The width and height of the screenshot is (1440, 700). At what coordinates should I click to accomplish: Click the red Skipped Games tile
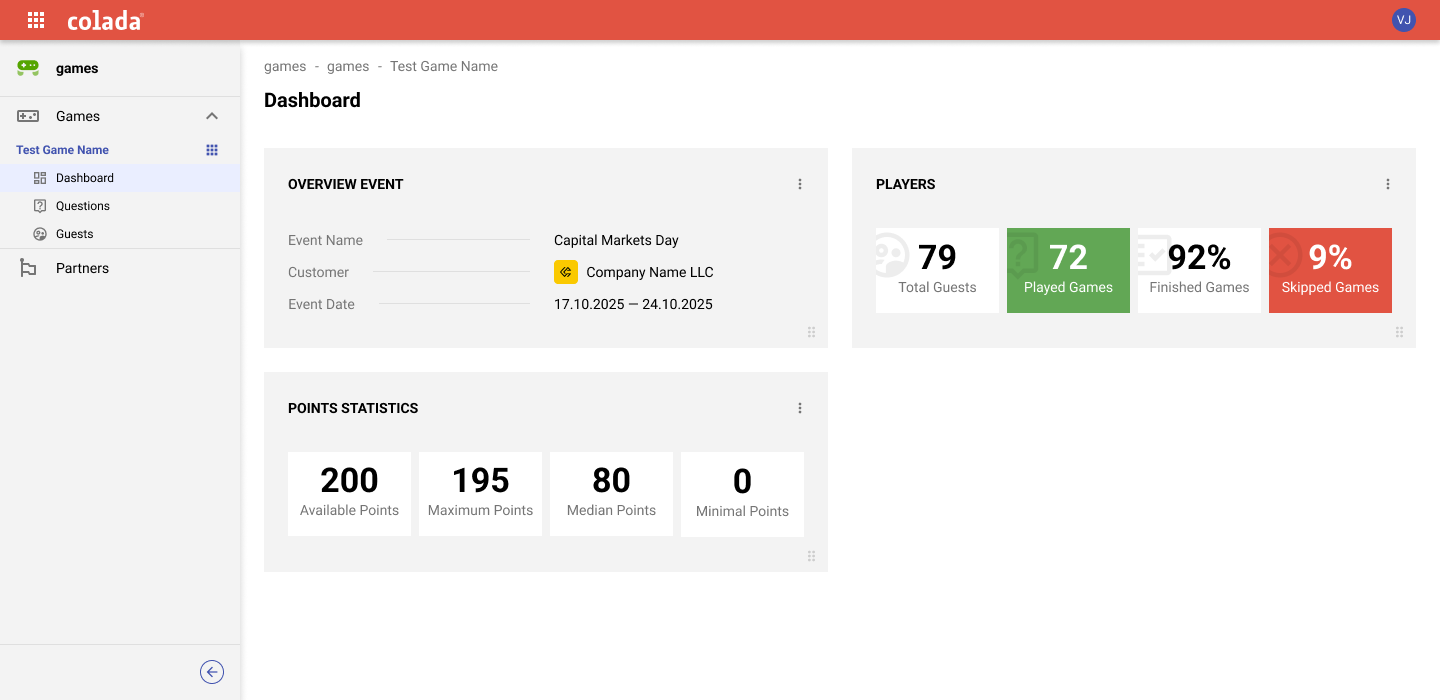coord(1330,270)
